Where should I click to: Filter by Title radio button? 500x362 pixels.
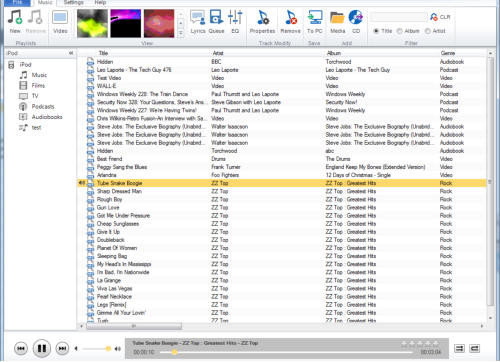(376, 31)
